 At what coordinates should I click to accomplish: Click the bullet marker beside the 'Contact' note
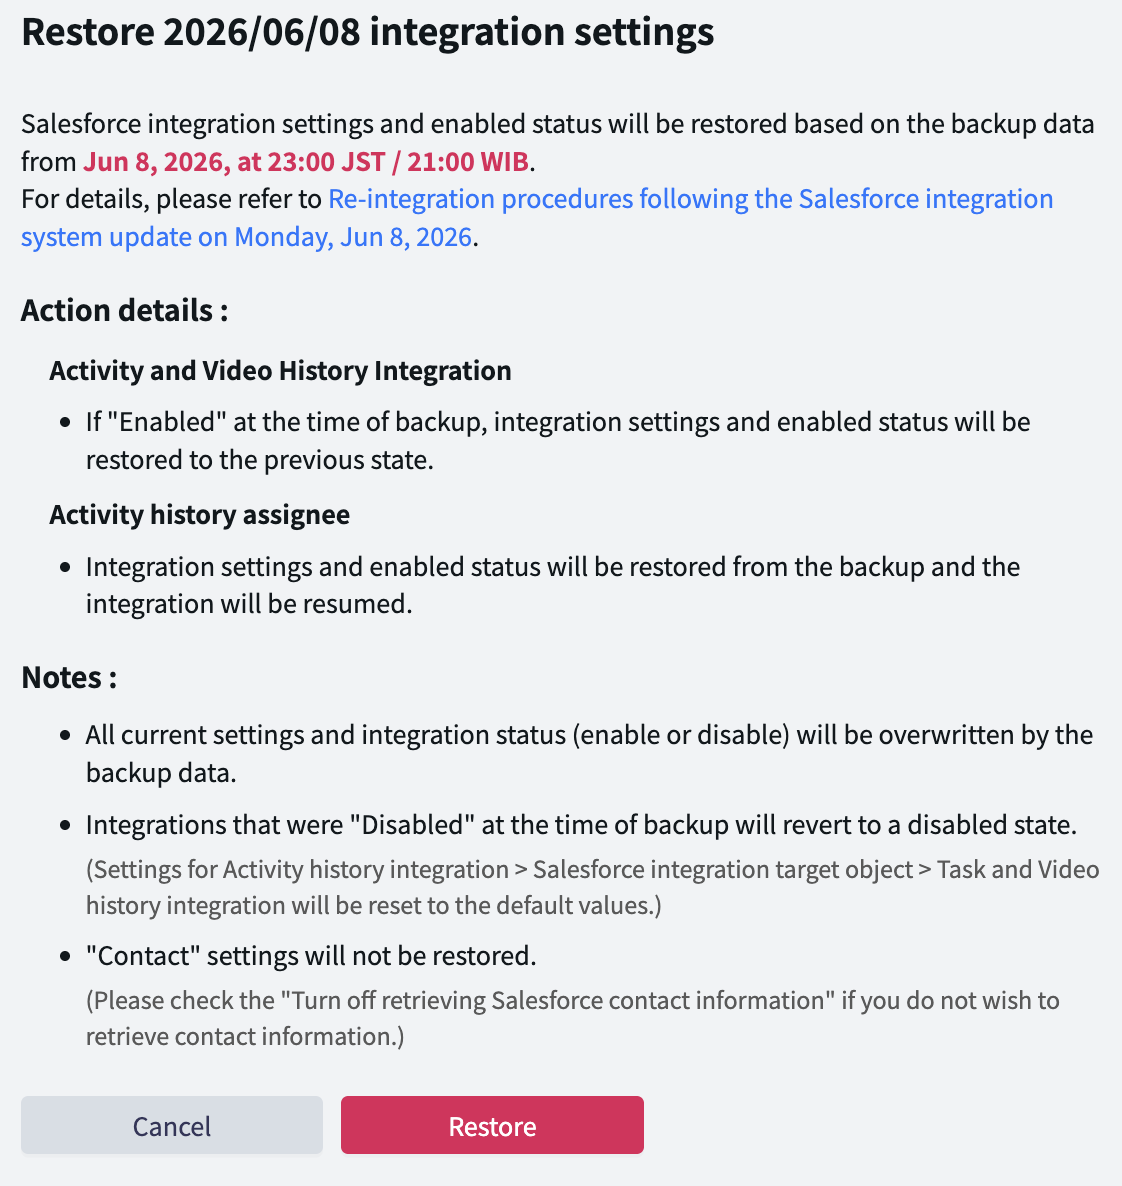(x=66, y=957)
